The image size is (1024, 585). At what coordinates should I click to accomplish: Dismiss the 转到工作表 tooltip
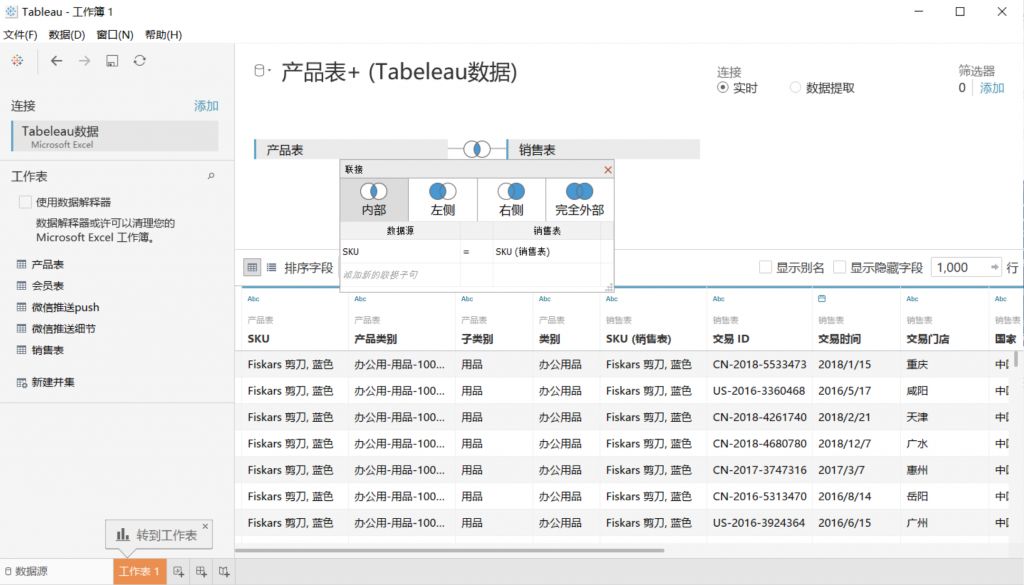click(205, 526)
